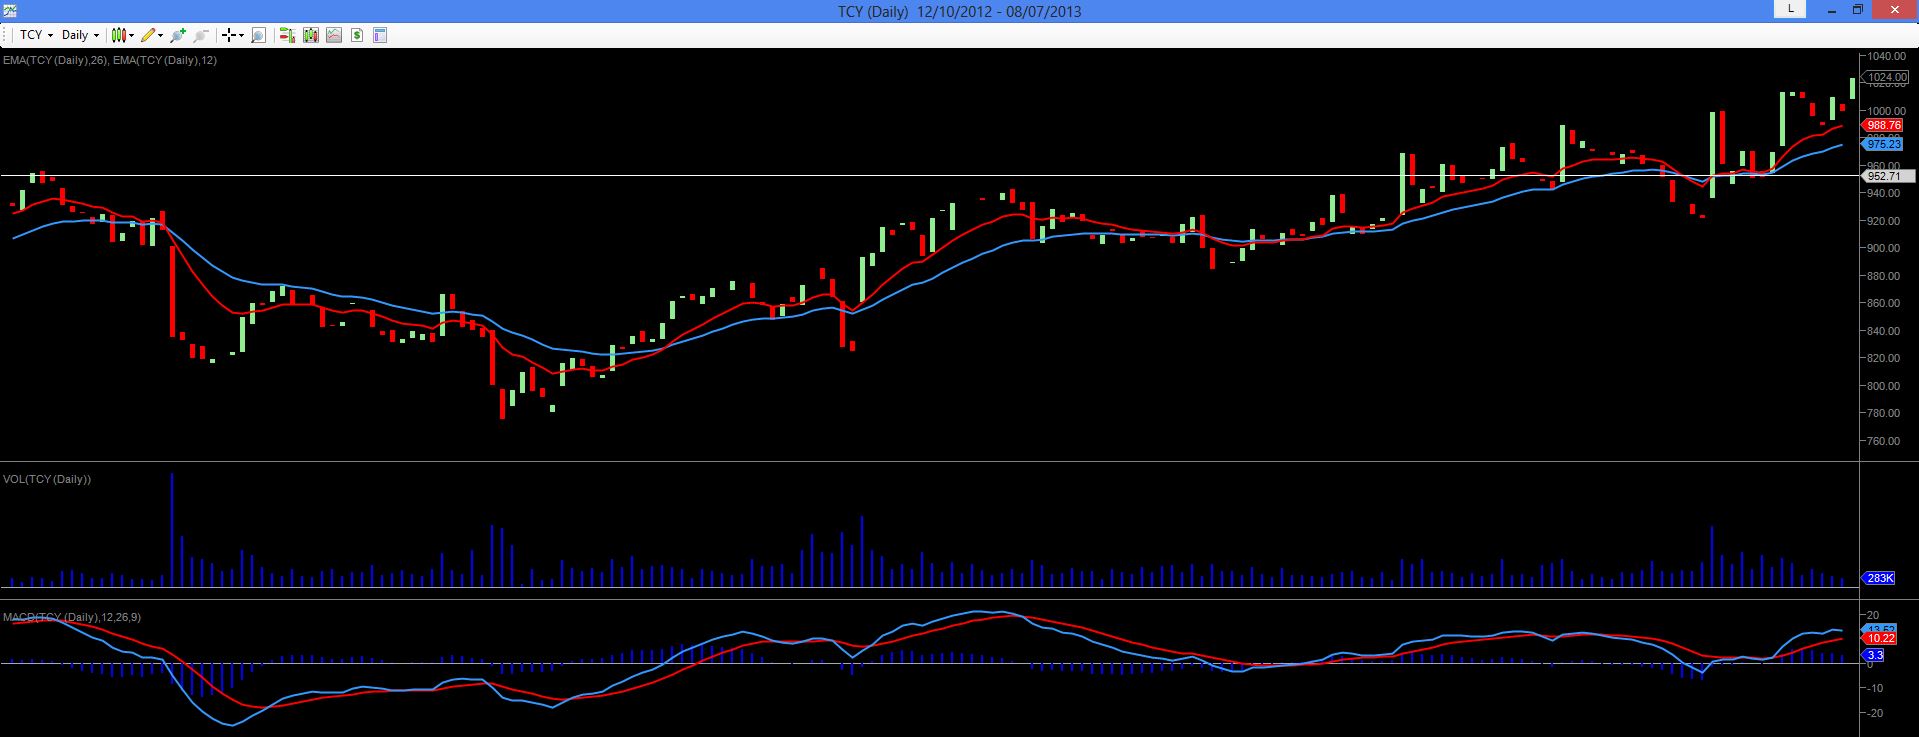1919x737 pixels.
Task: Toggle the horizontal bars indicator icon
Action: point(287,35)
